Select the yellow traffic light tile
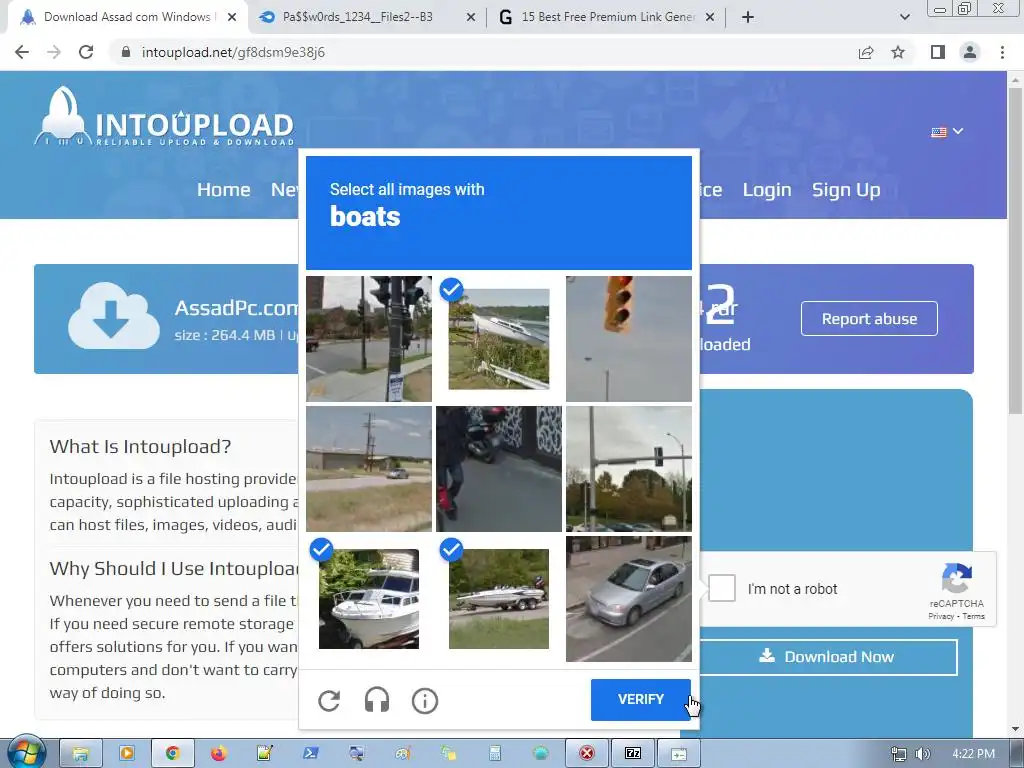 coord(629,338)
